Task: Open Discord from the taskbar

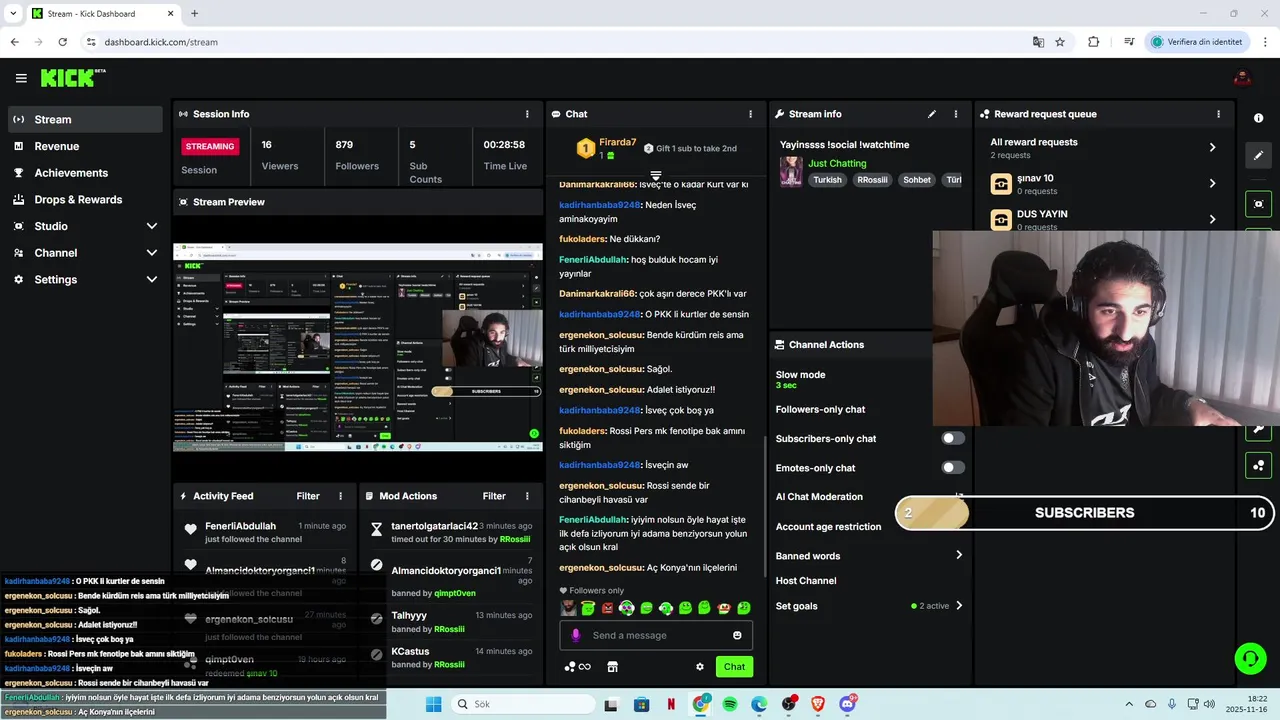Action: point(847,704)
